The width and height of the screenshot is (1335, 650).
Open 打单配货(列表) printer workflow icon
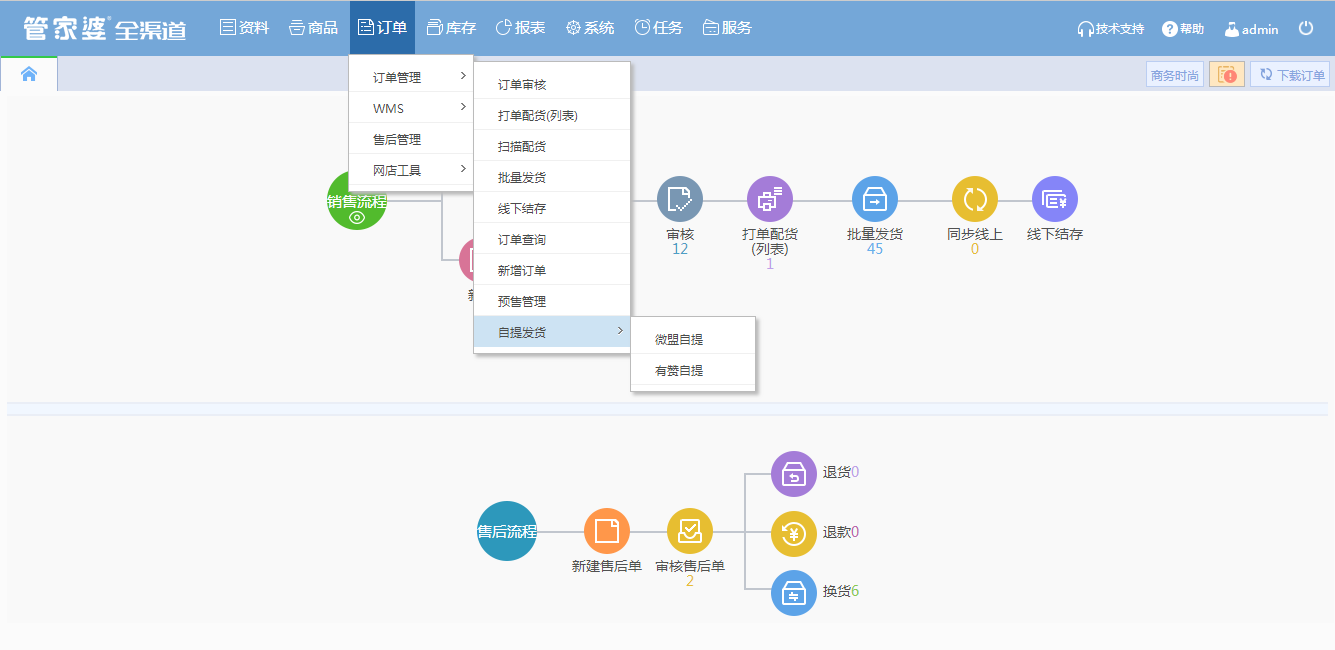point(770,199)
